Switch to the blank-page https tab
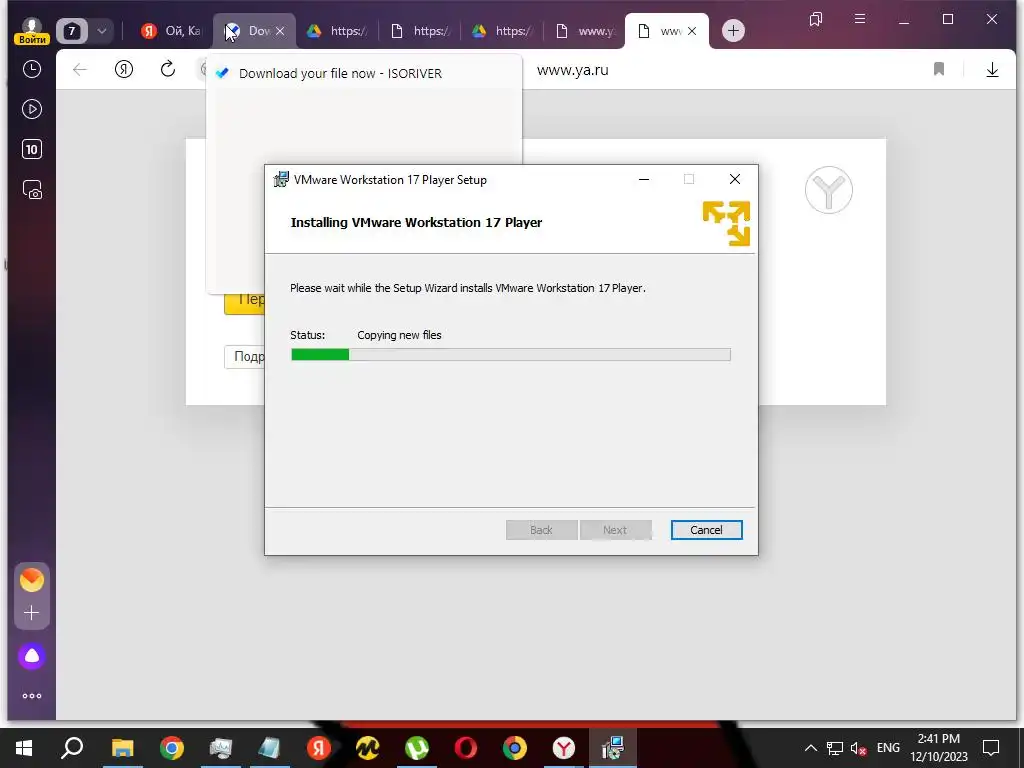This screenshot has height=768, width=1024. coord(420,31)
